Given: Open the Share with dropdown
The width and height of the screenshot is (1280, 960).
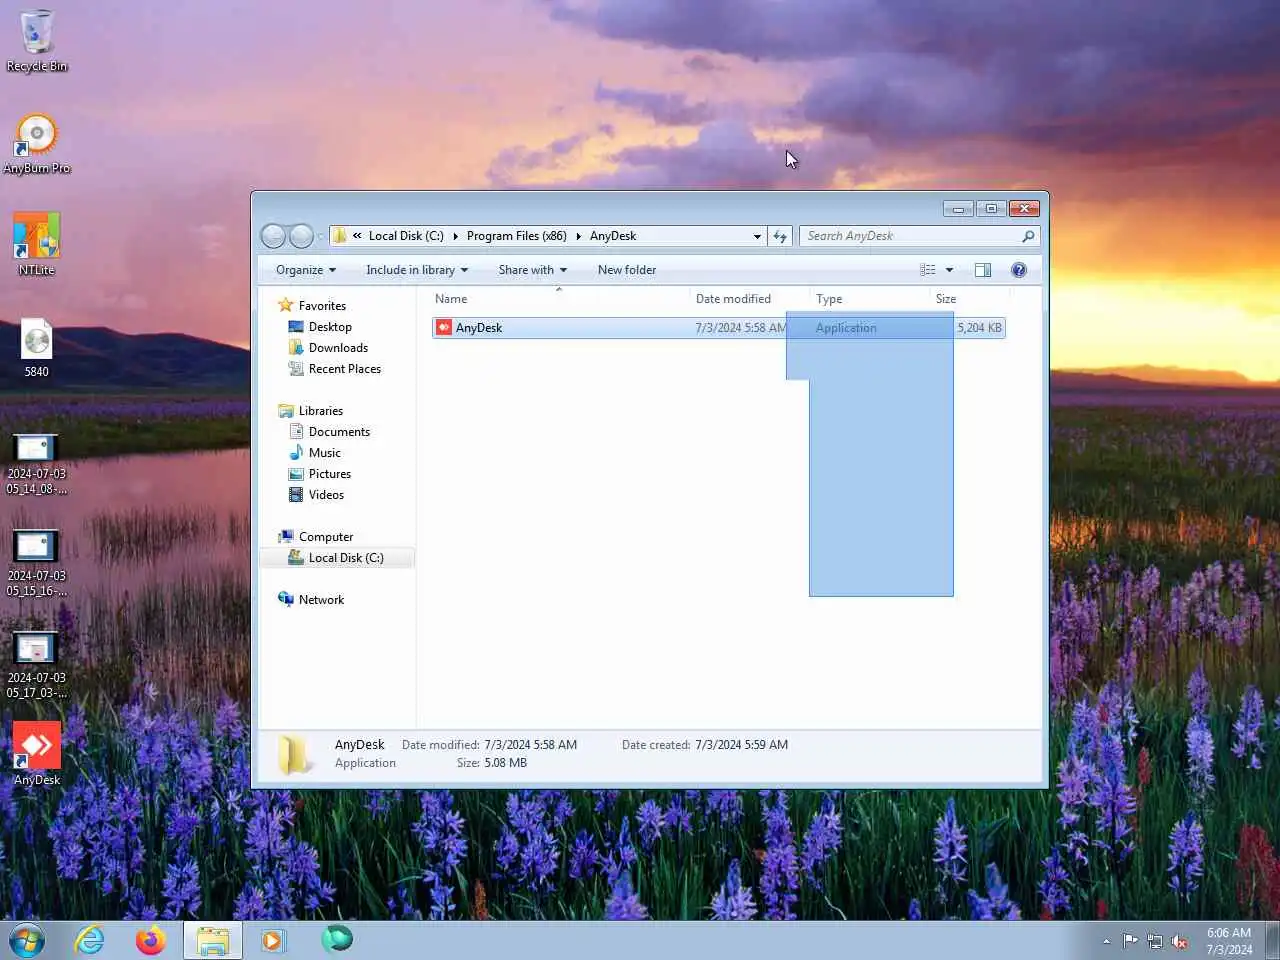Looking at the screenshot, I should tap(533, 270).
